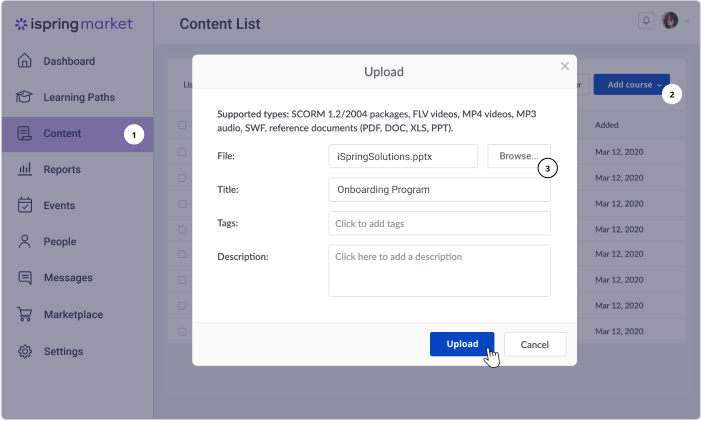Click the user profile avatar
701x421 pixels.
pyautogui.click(x=670, y=21)
